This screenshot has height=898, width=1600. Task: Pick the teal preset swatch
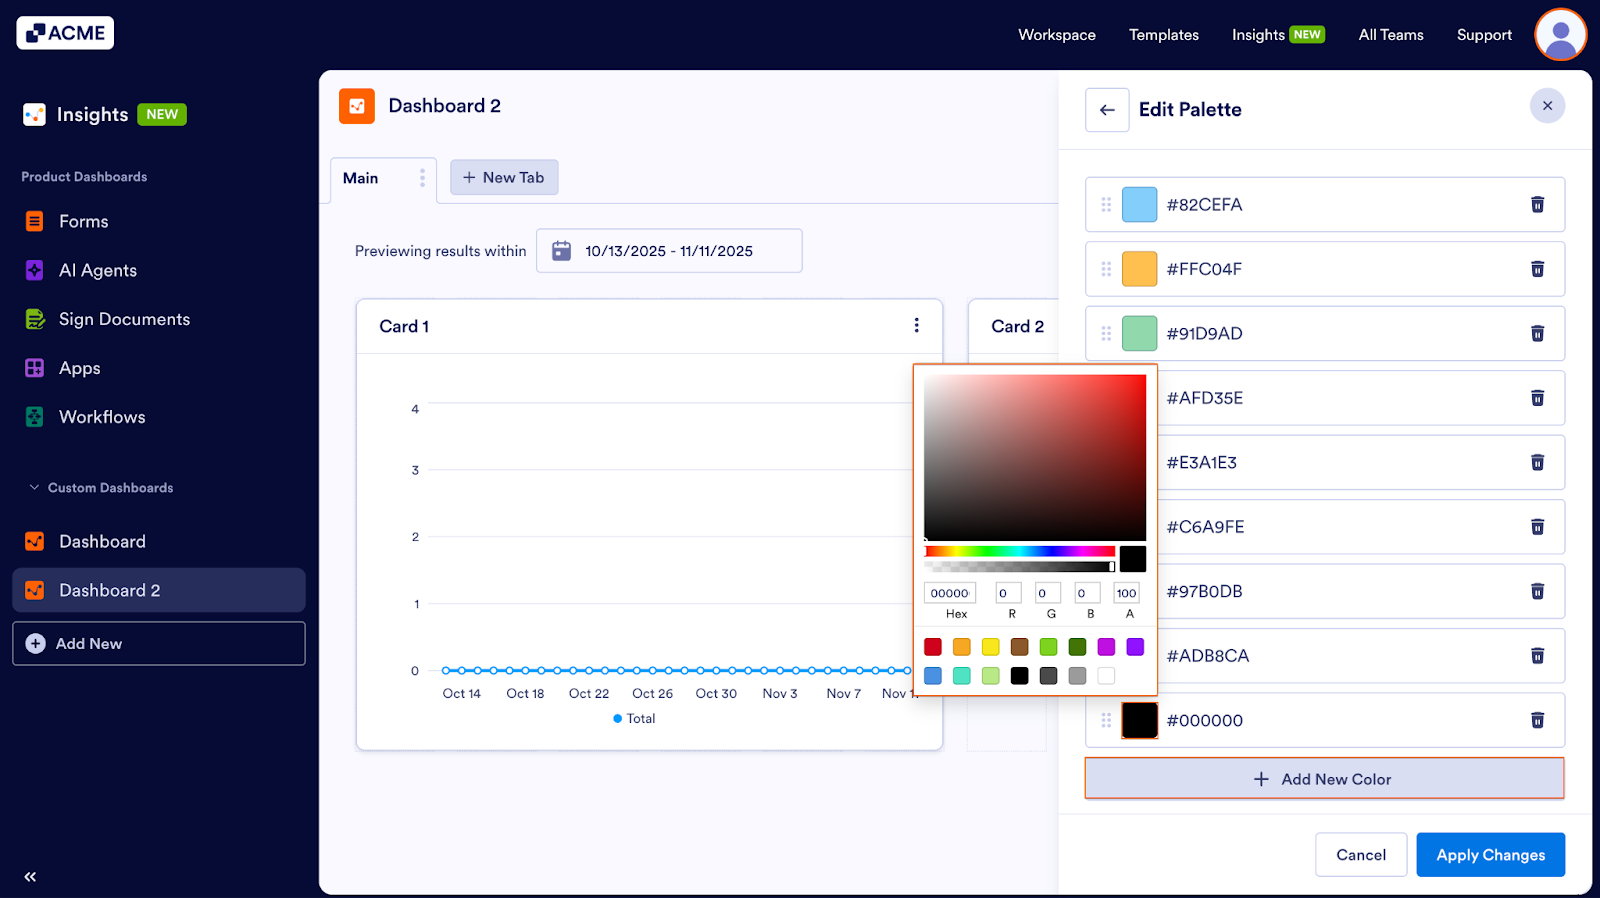961,676
